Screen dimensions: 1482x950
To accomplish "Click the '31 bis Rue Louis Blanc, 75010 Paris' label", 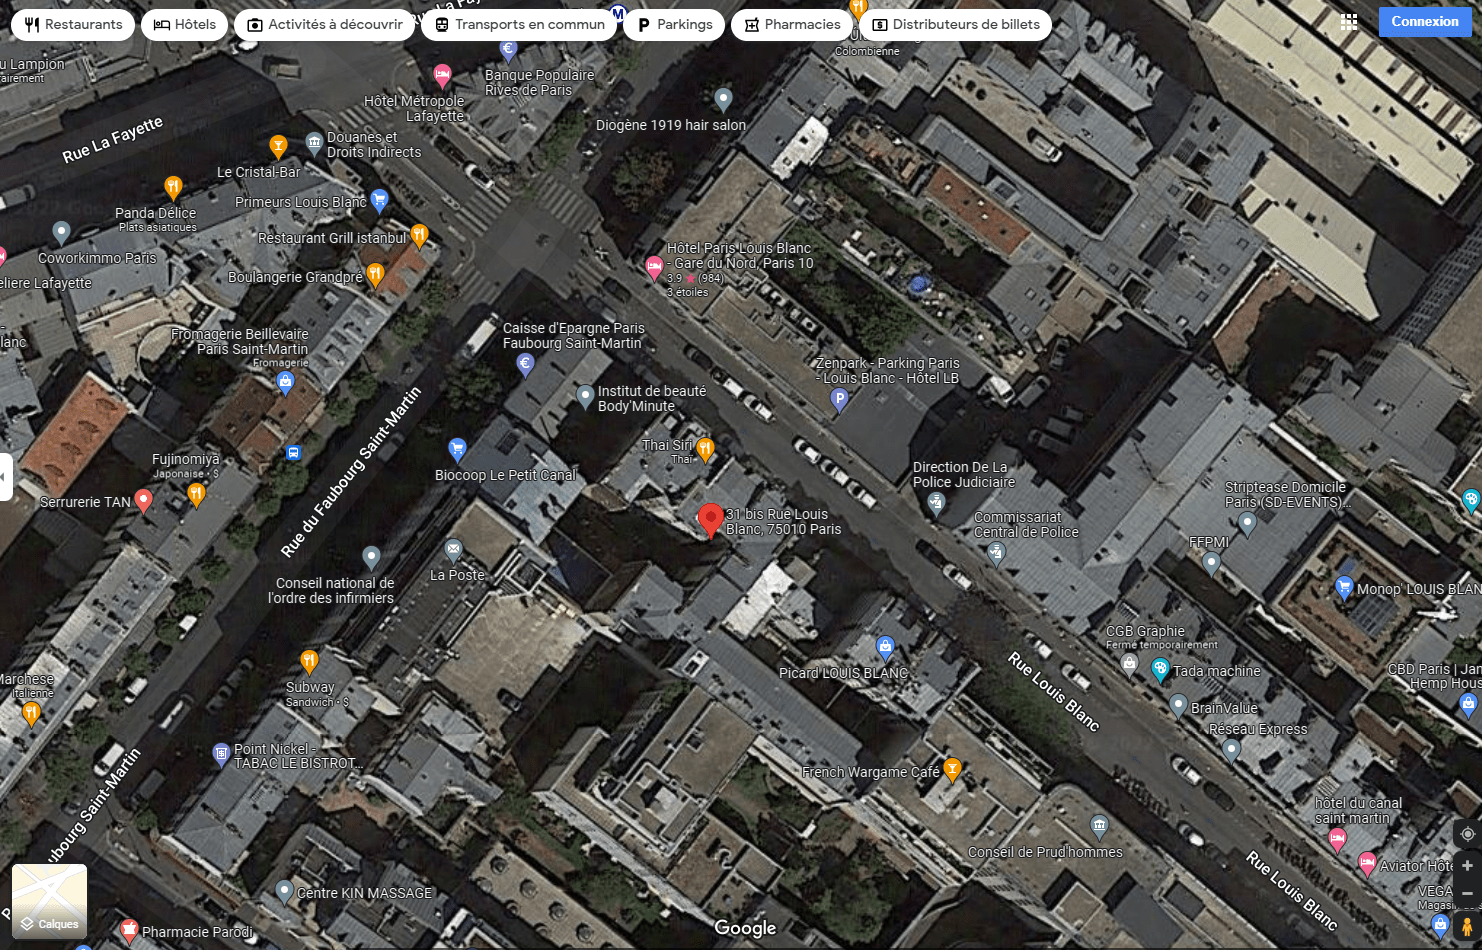I will click(784, 522).
